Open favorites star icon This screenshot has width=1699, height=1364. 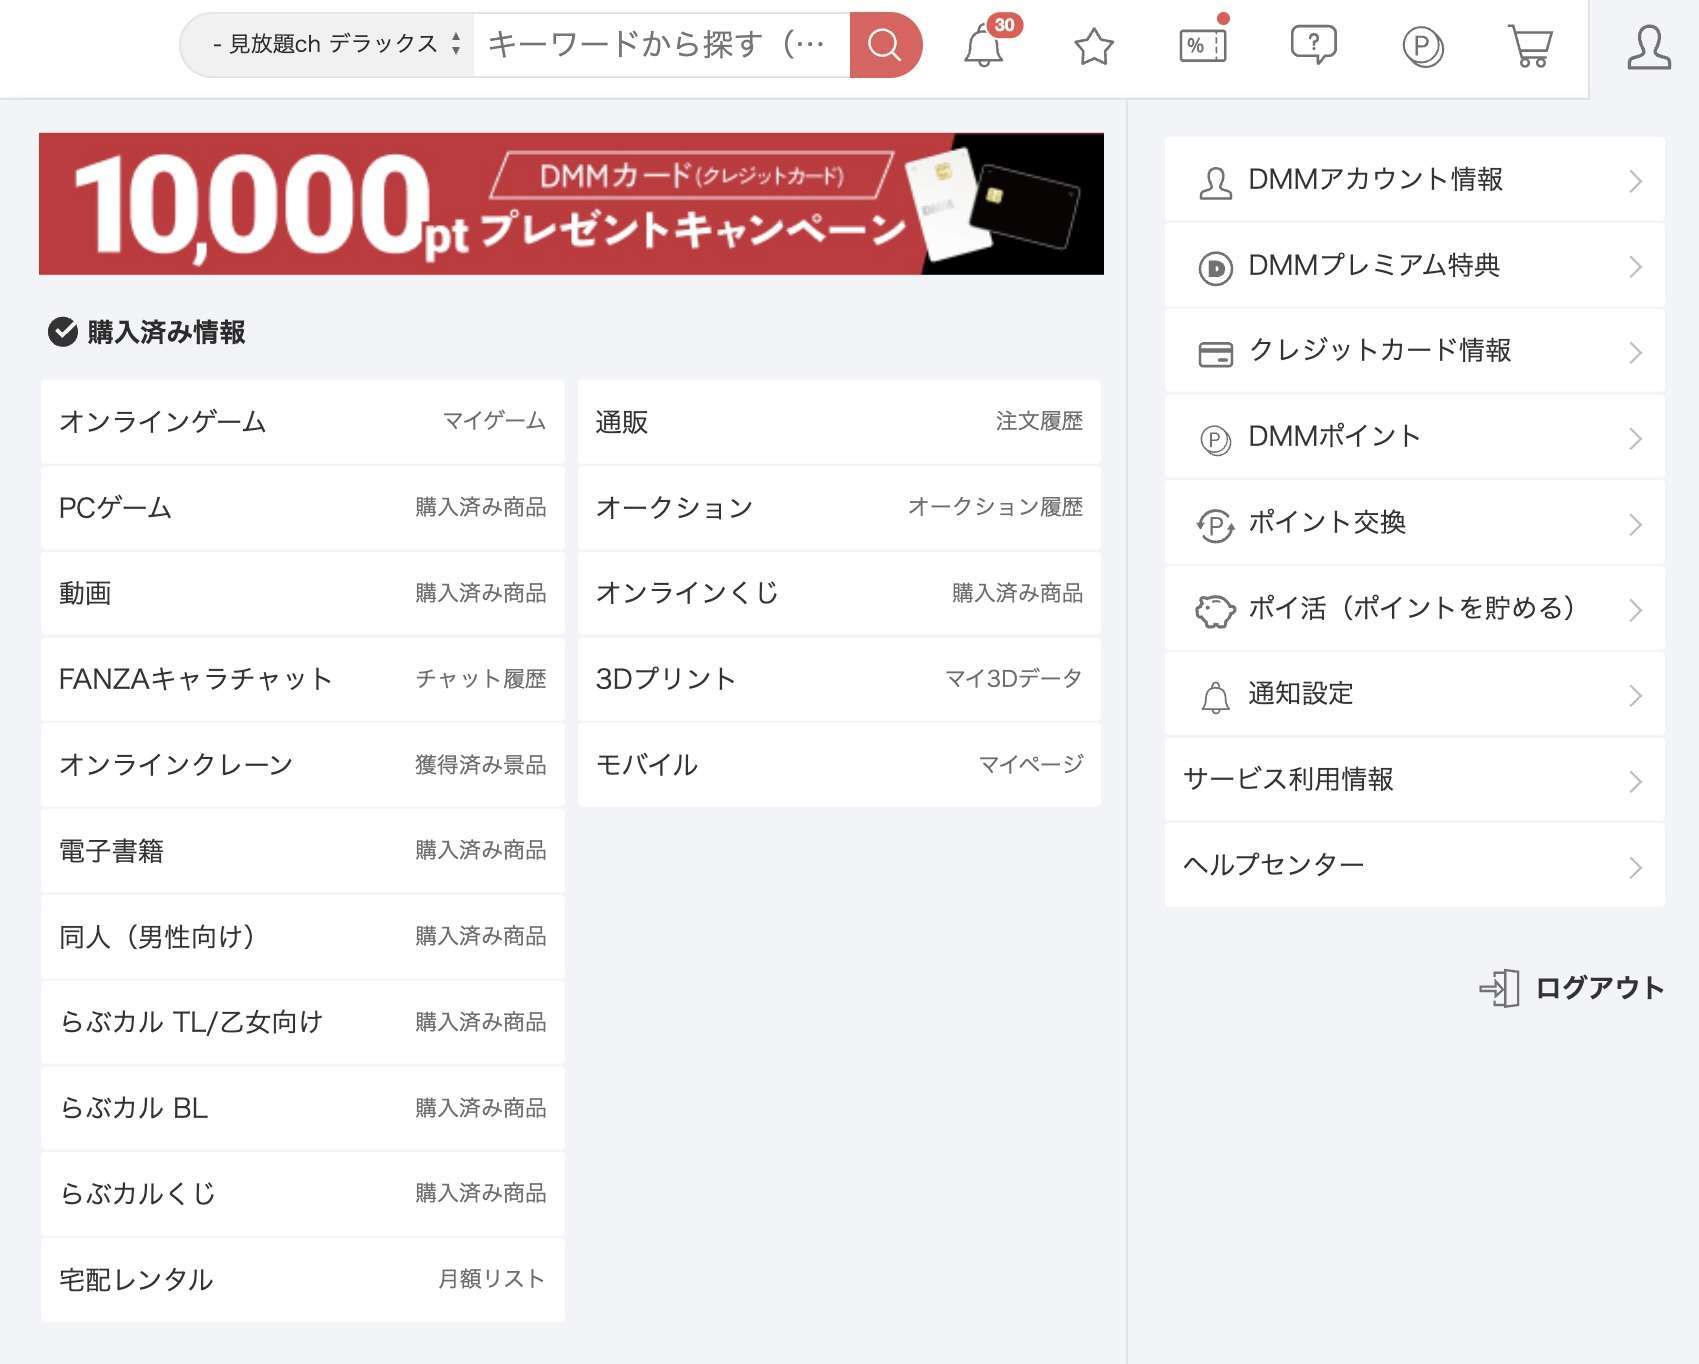[x=1094, y=46]
